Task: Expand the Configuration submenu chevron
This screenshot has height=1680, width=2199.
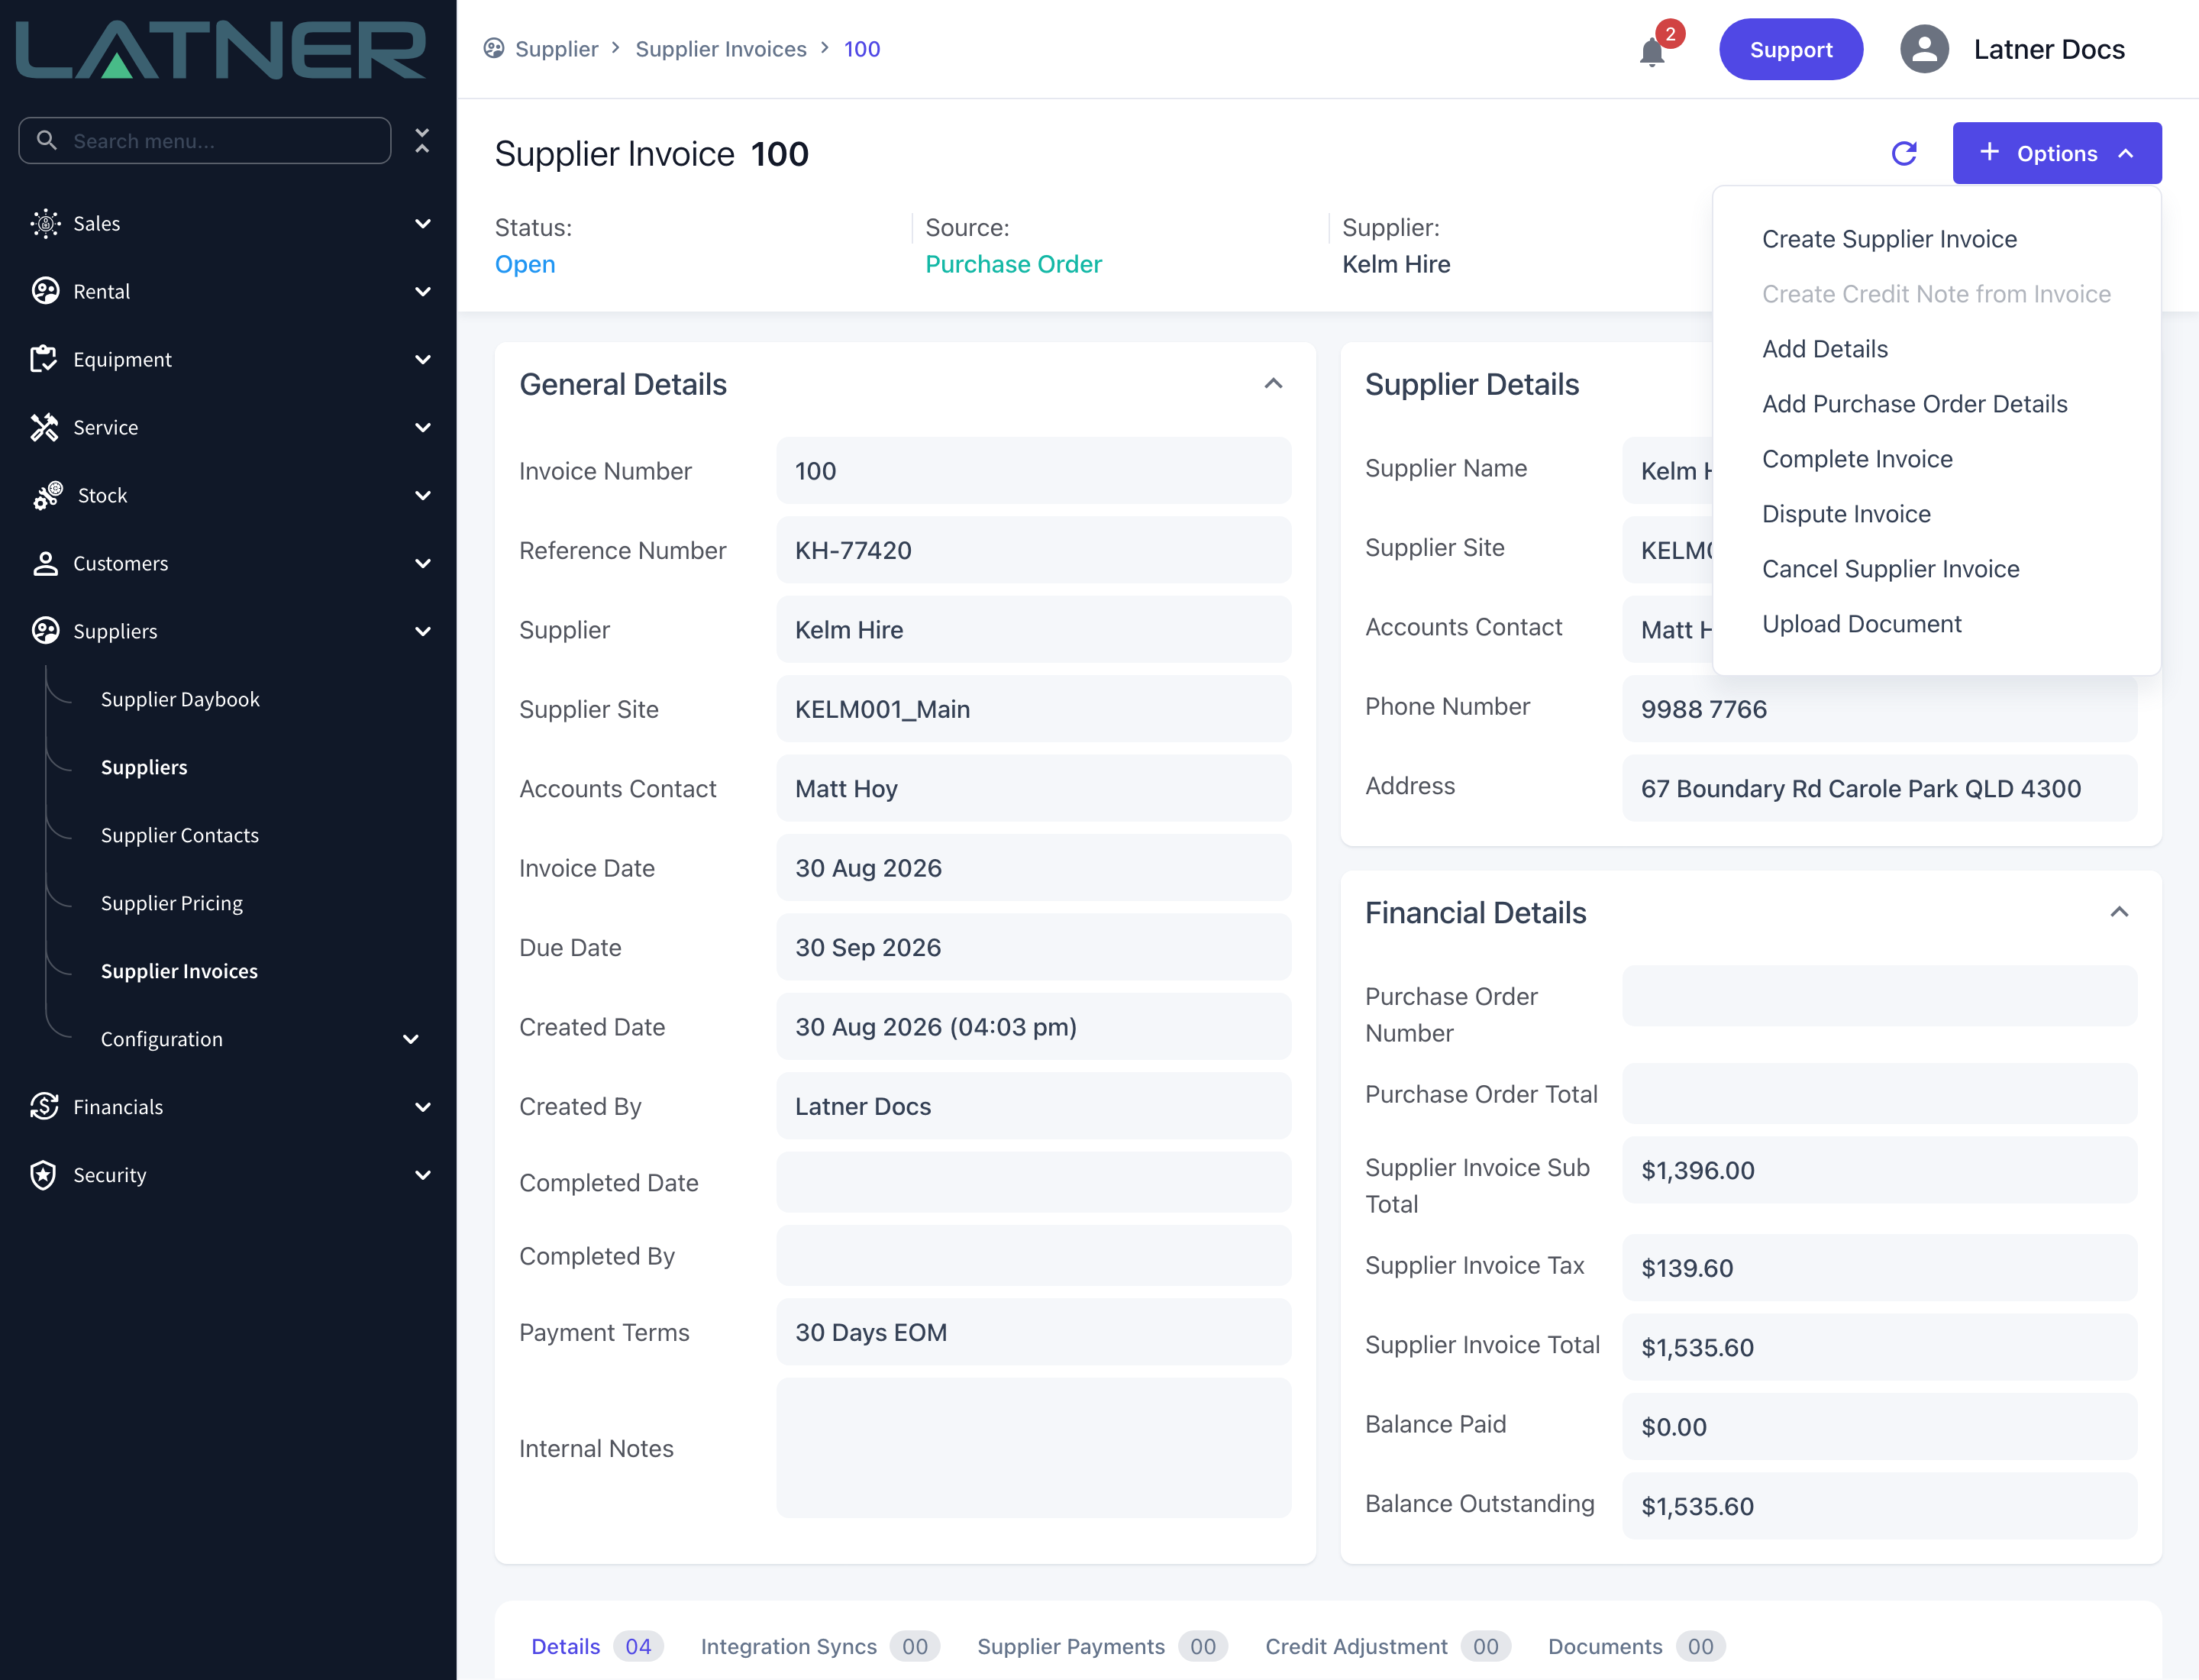Action: [410, 1039]
